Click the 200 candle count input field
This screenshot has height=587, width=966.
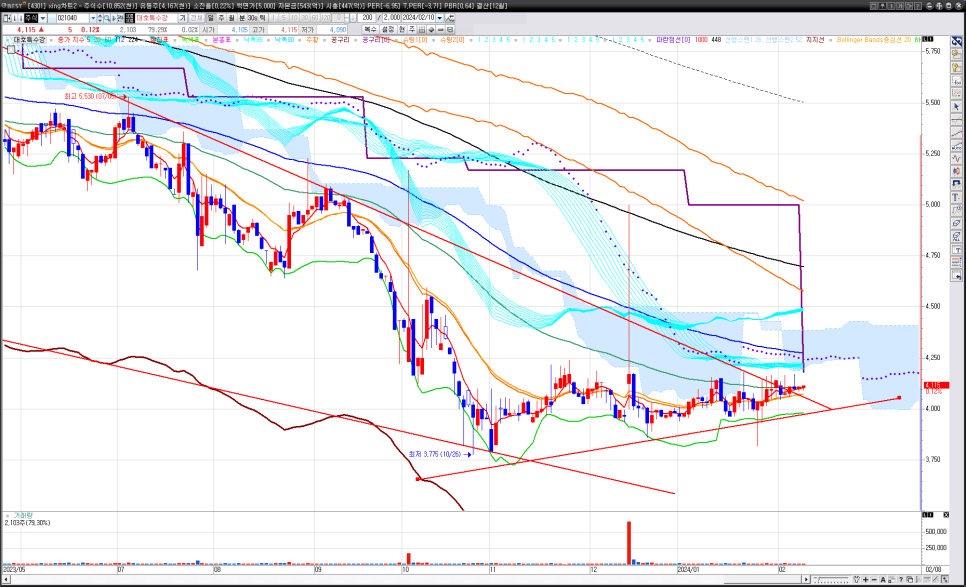[x=367, y=18]
